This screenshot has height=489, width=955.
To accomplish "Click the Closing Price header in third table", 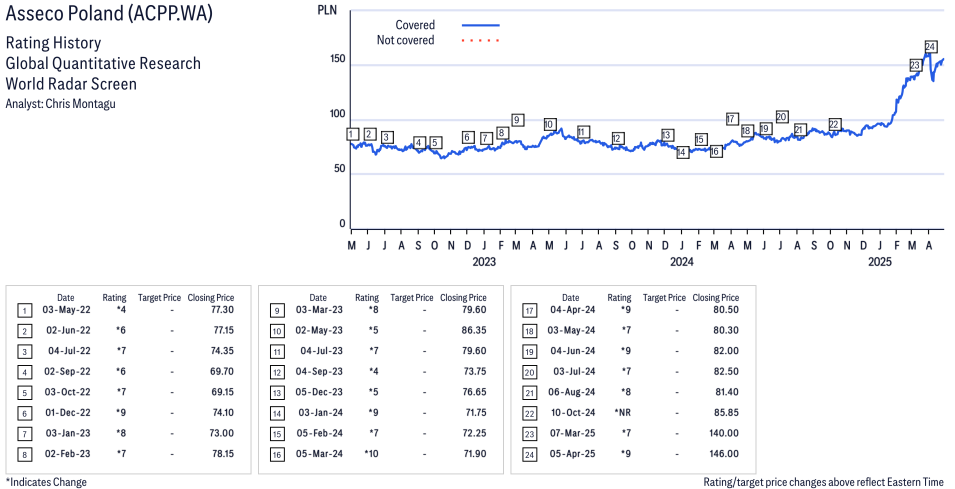I will coord(716,298).
